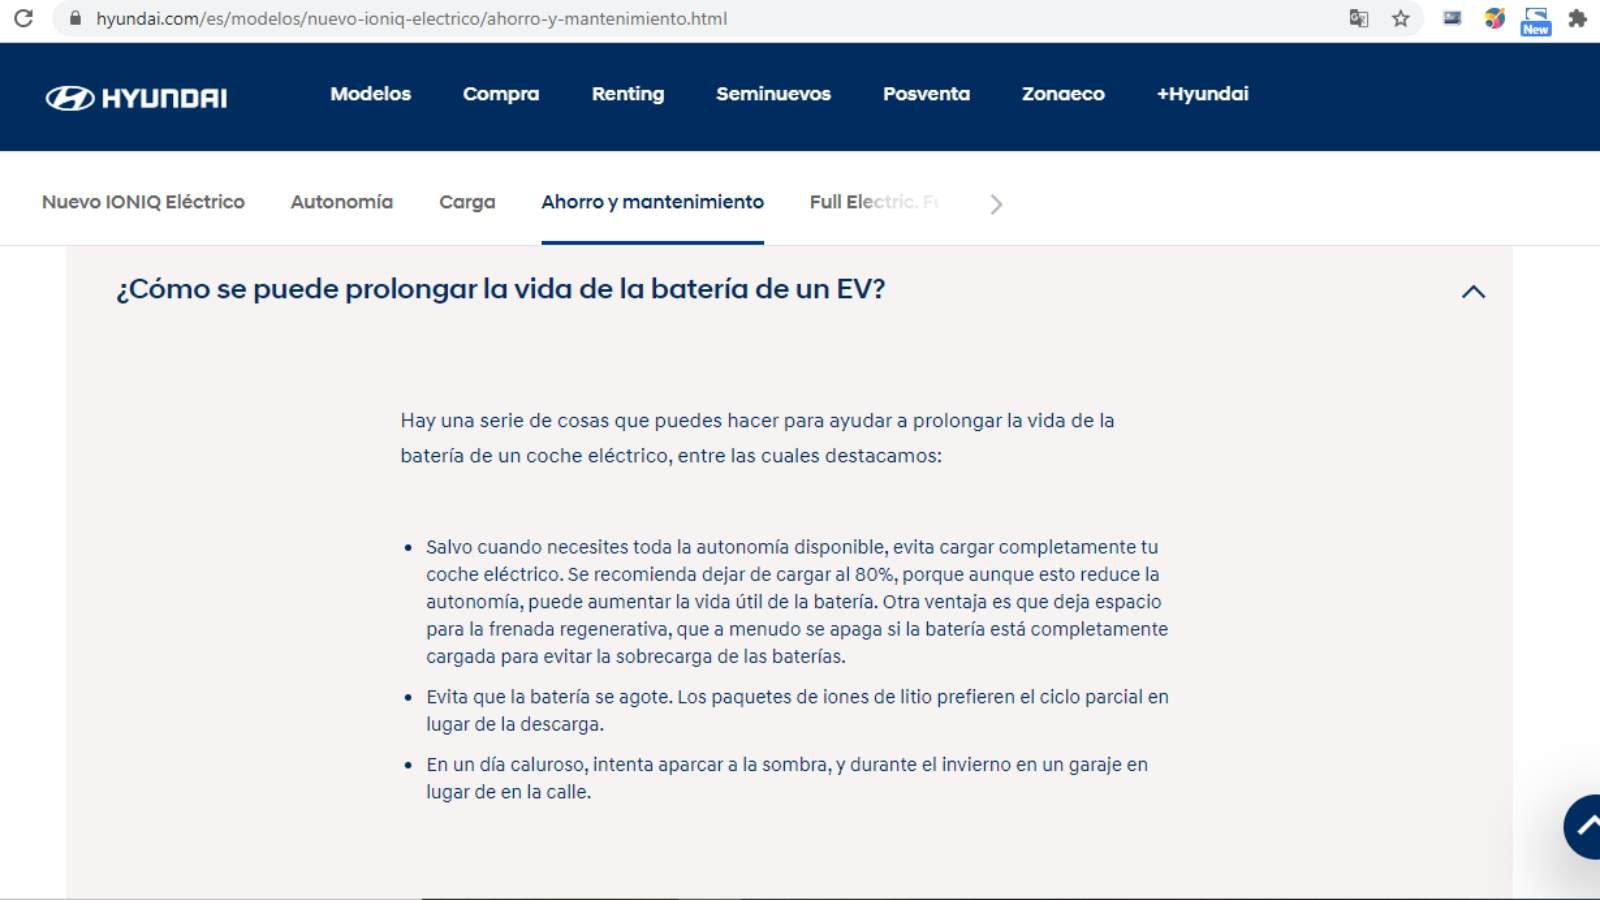Click the padlock site info icon

(74, 18)
